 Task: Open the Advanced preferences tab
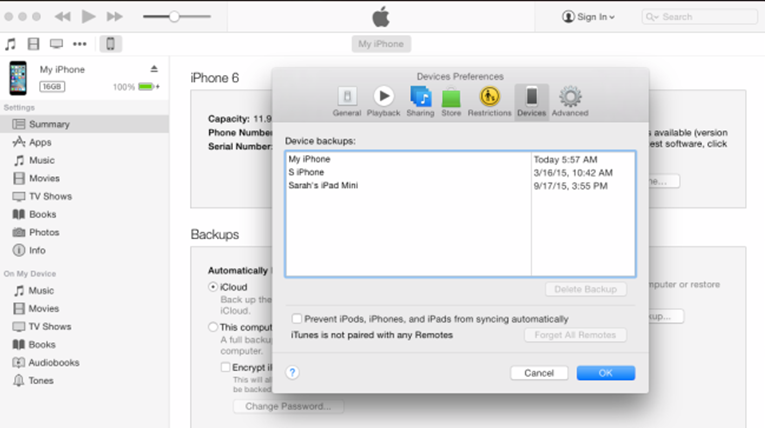(570, 102)
